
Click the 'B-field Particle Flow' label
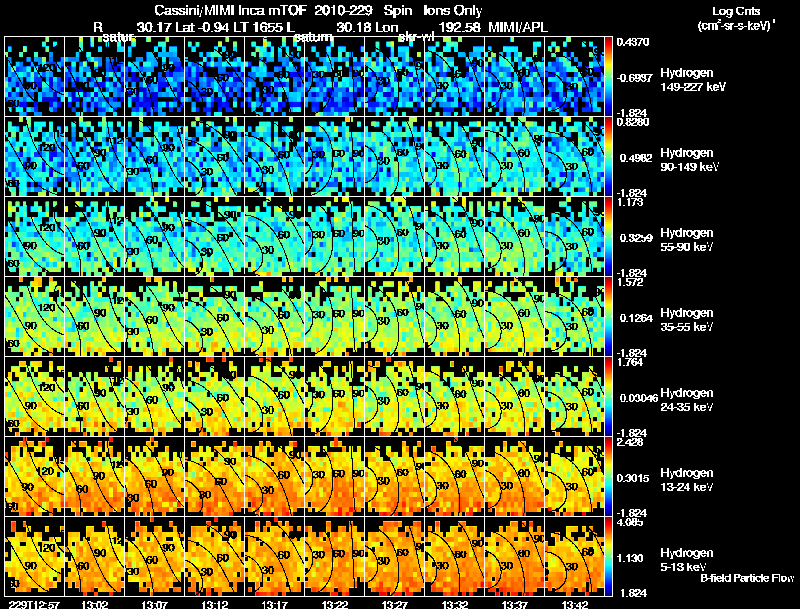[747, 578]
